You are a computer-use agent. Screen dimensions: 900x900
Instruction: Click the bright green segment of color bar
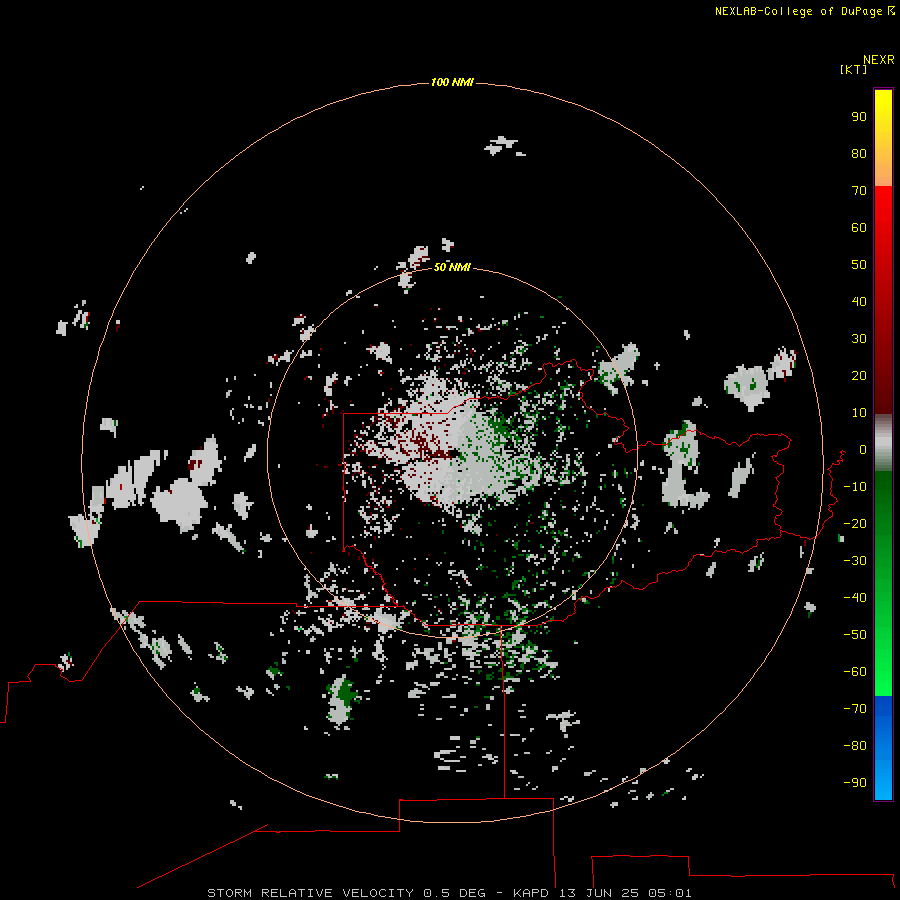[883, 583]
